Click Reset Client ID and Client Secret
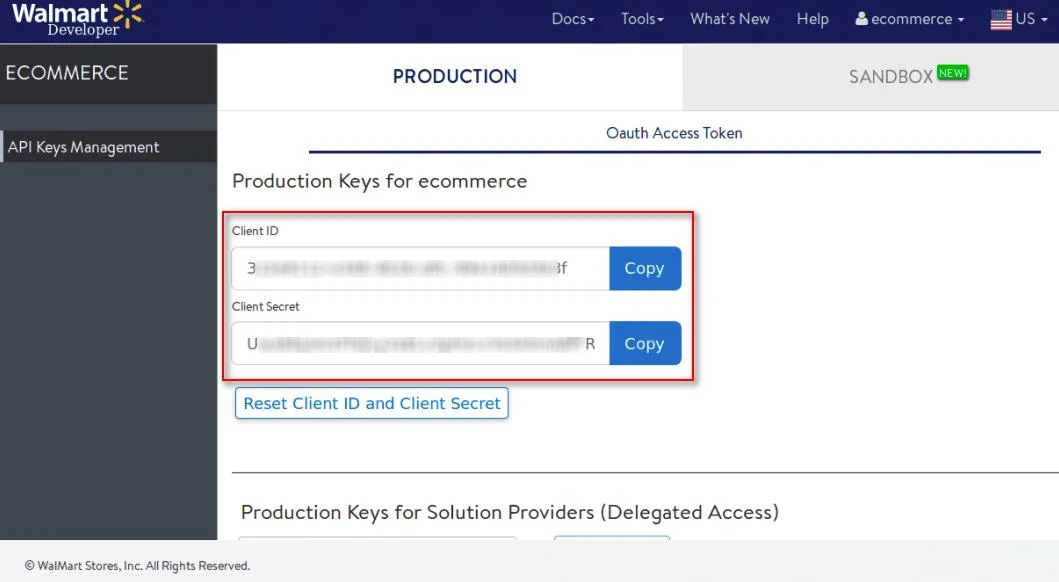The height and width of the screenshot is (582, 1059). 371,403
